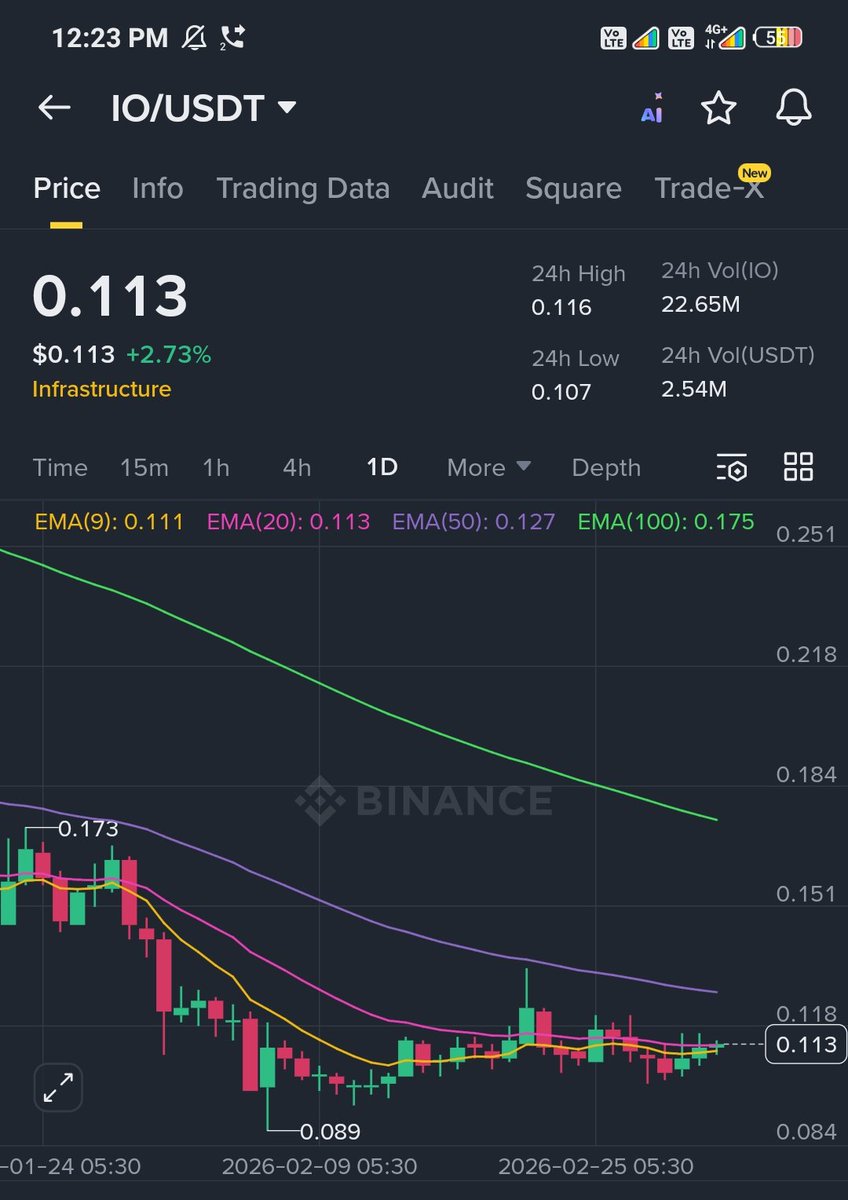Tap the 4G+ signal indicator

[x=725, y=38]
